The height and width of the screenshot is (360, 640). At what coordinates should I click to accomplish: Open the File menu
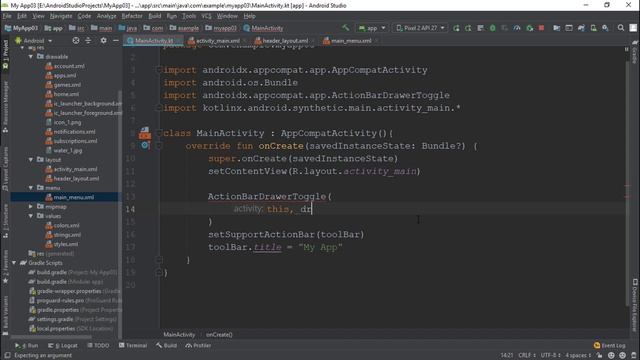pyautogui.click(x=7, y=16)
